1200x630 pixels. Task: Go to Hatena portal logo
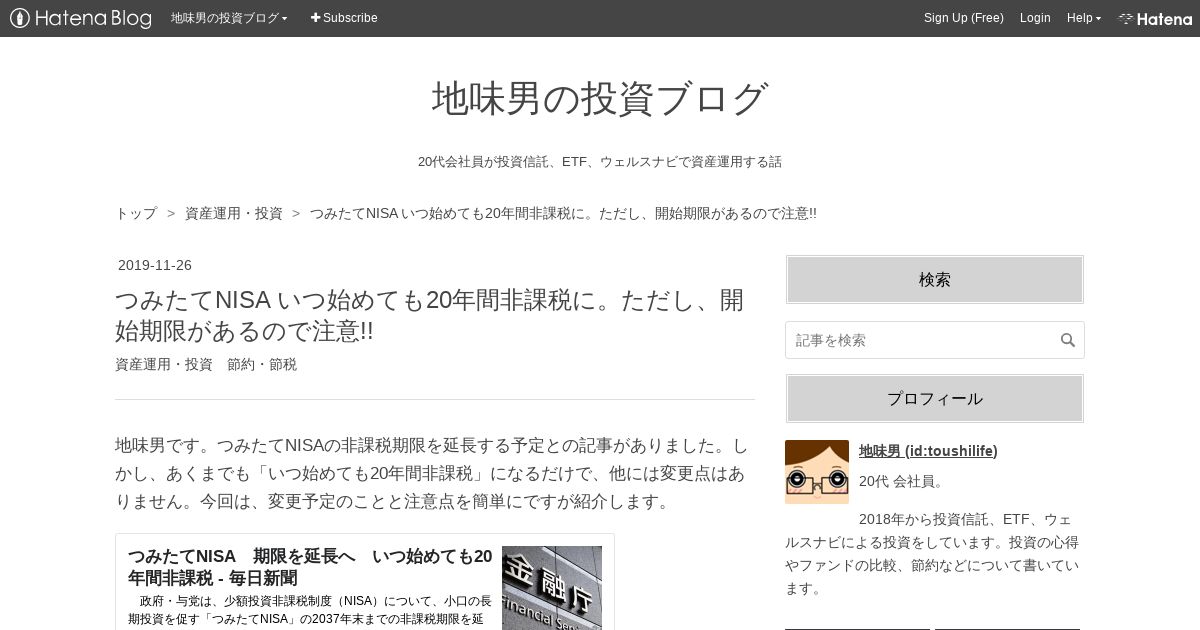[x=1155, y=18]
